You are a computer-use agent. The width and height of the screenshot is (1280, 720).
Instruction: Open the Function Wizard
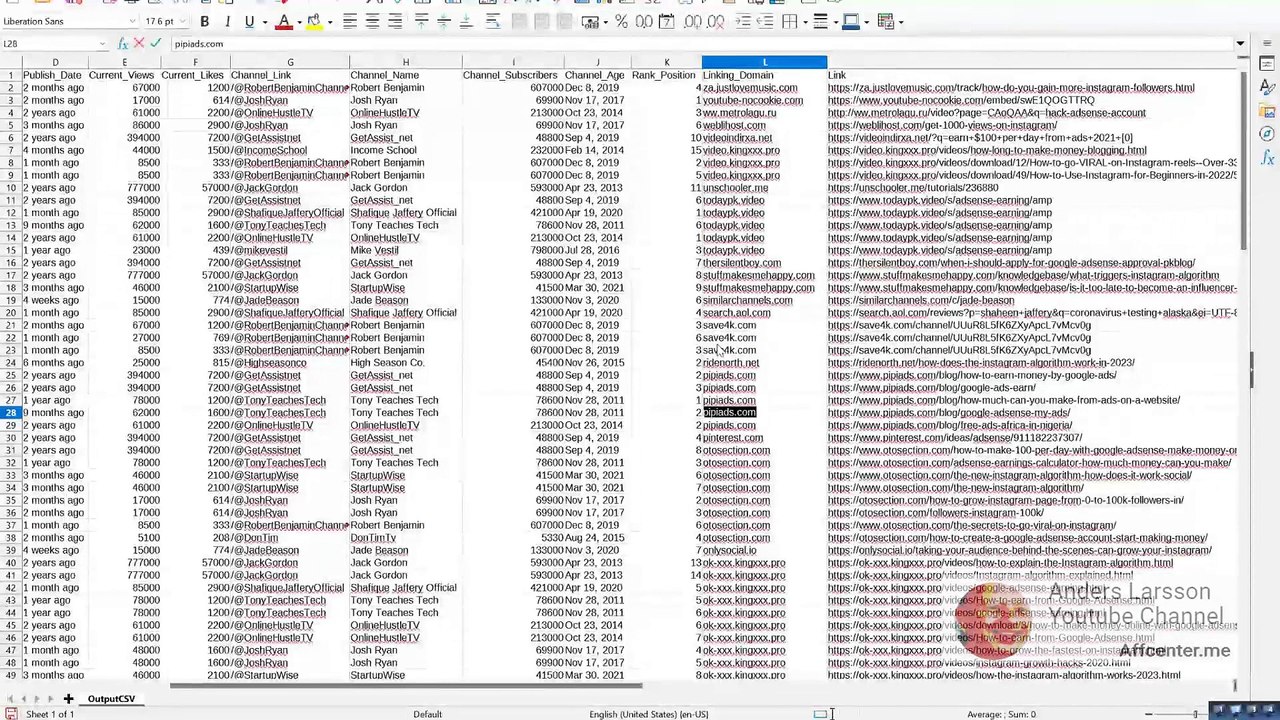coord(123,44)
